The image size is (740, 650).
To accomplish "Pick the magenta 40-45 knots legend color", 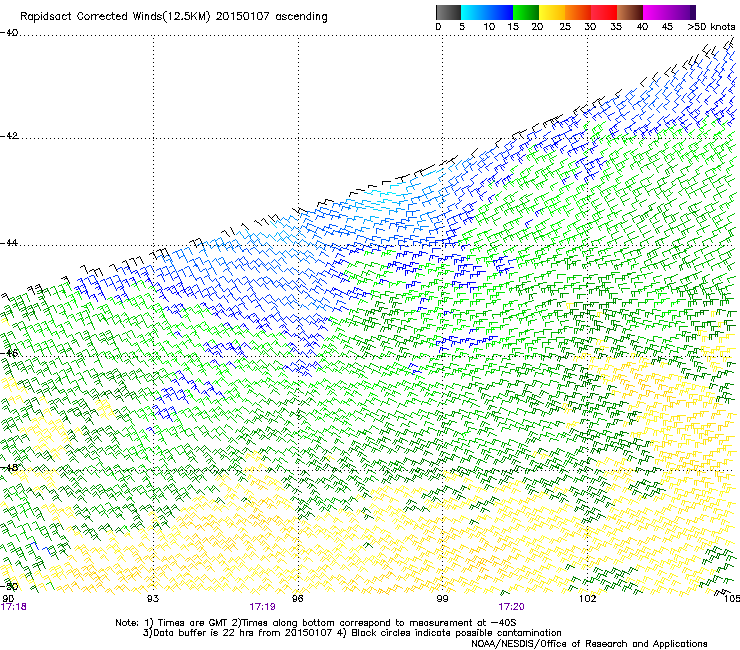I will click(656, 12).
